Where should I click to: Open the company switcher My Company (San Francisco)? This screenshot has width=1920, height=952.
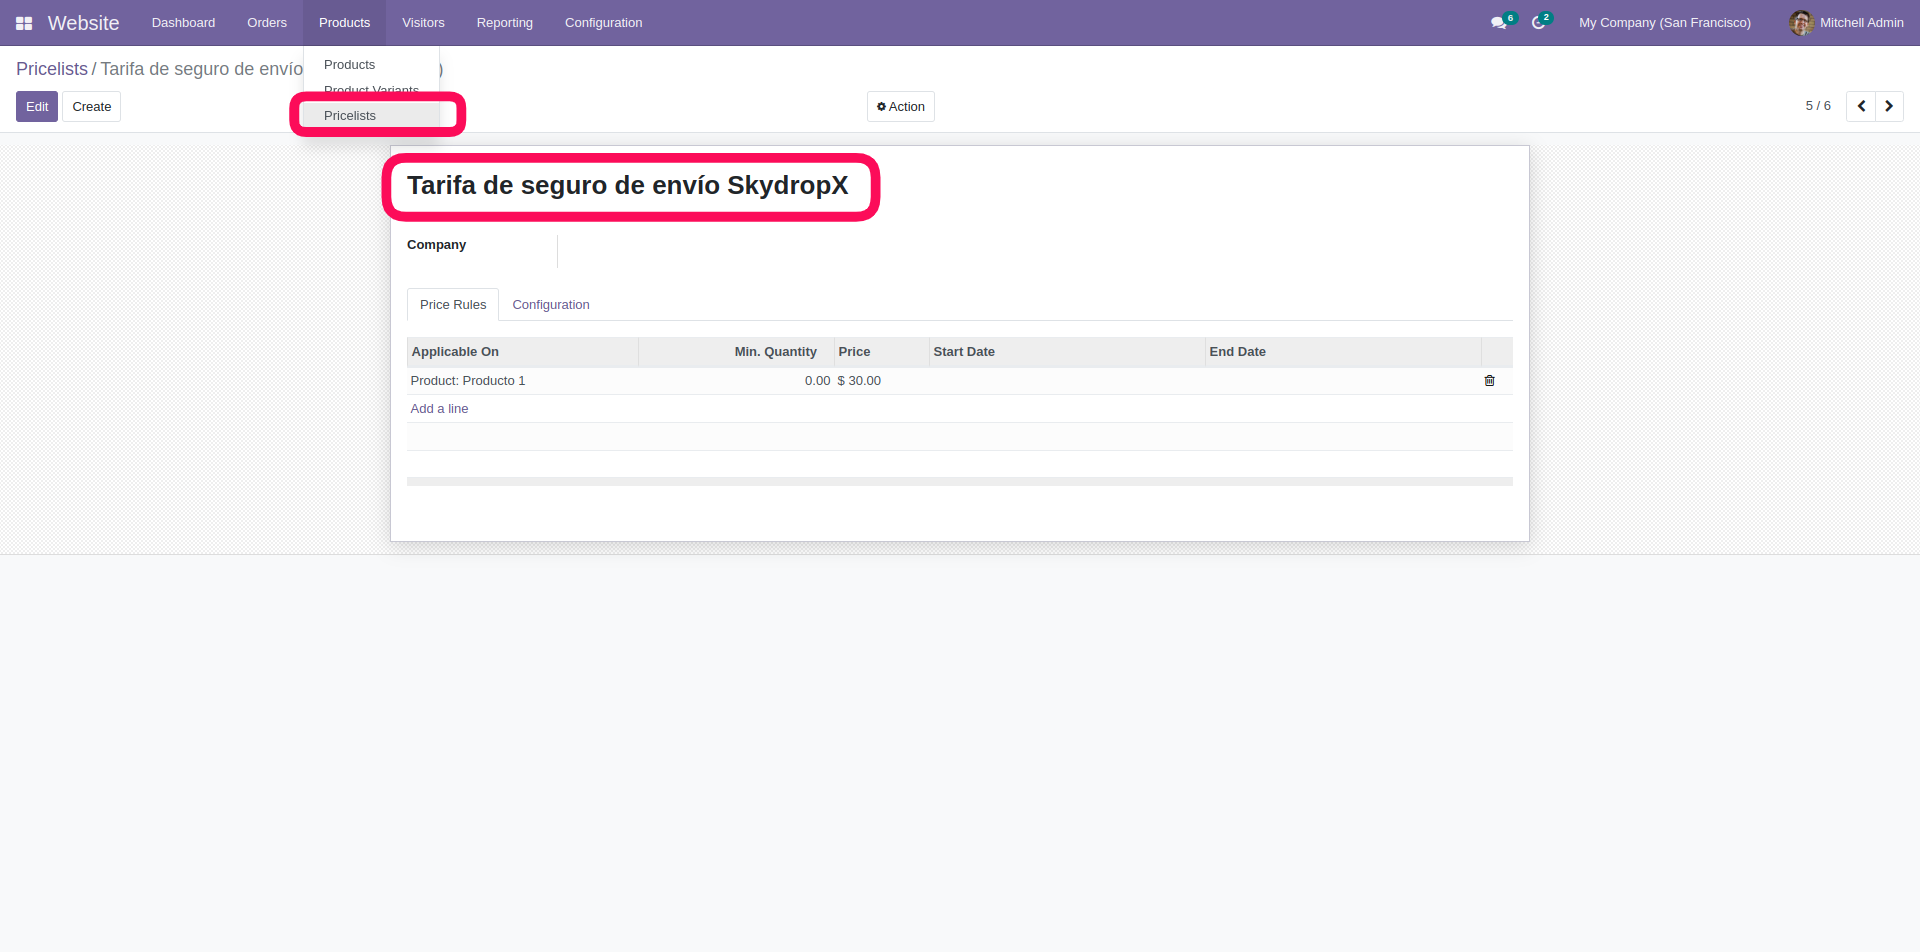coord(1664,23)
